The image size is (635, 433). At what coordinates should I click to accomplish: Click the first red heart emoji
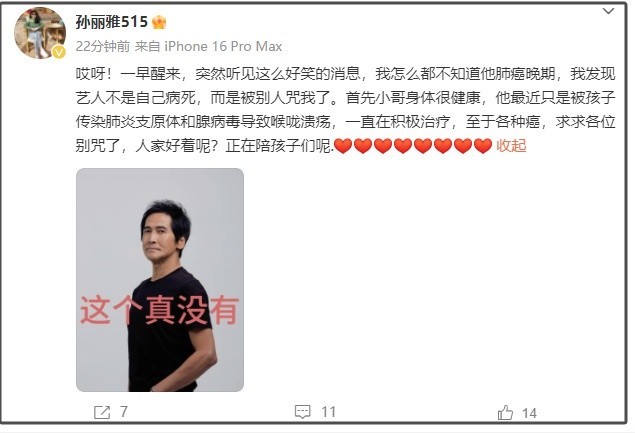343,146
